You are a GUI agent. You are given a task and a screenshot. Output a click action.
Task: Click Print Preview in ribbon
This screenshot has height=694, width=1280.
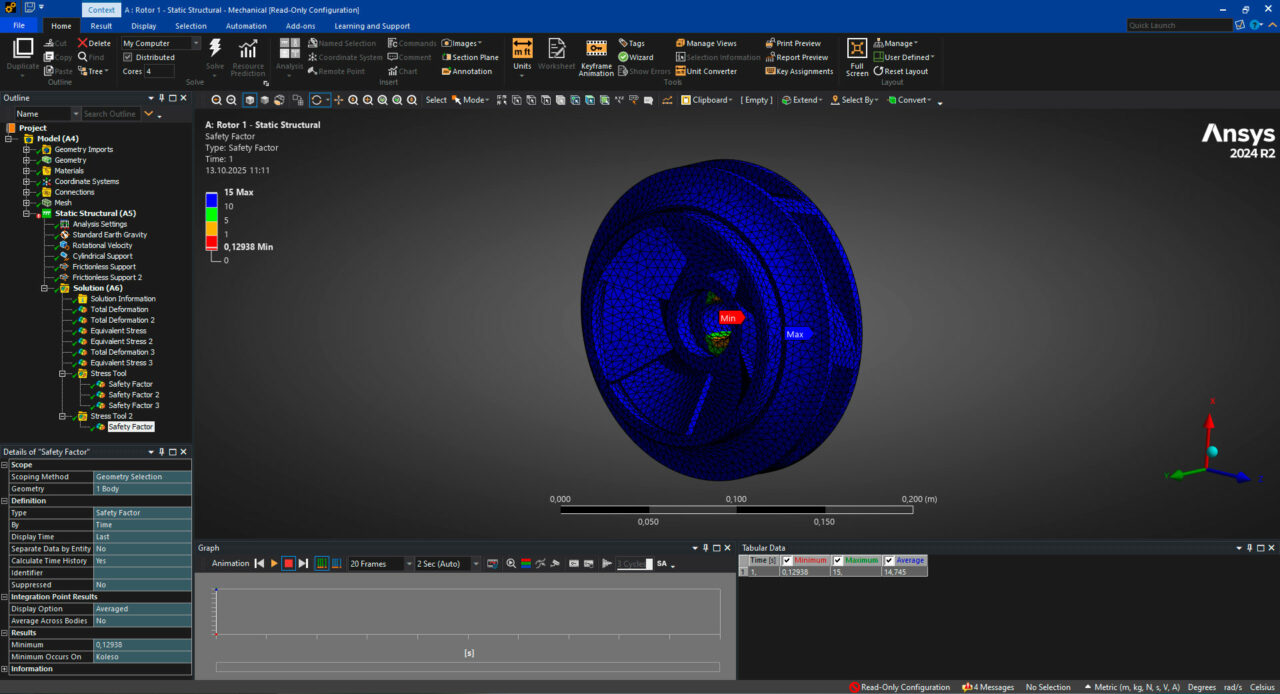pyautogui.click(x=798, y=43)
